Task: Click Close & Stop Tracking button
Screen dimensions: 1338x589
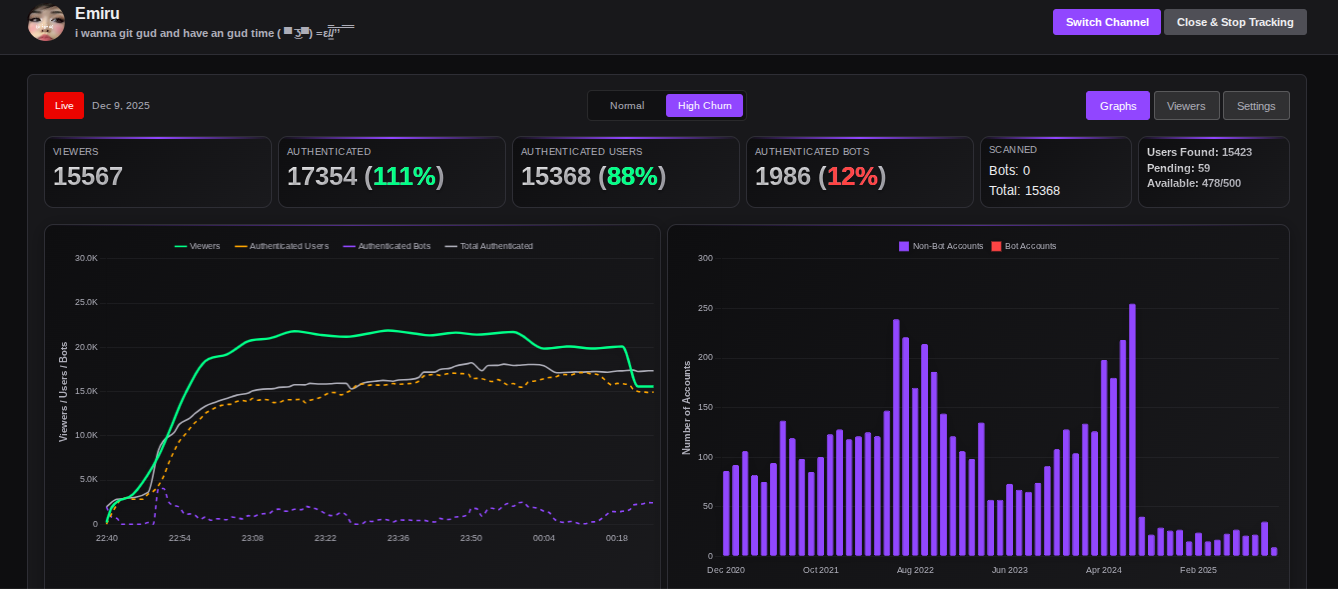Action: pos(1235,22)
